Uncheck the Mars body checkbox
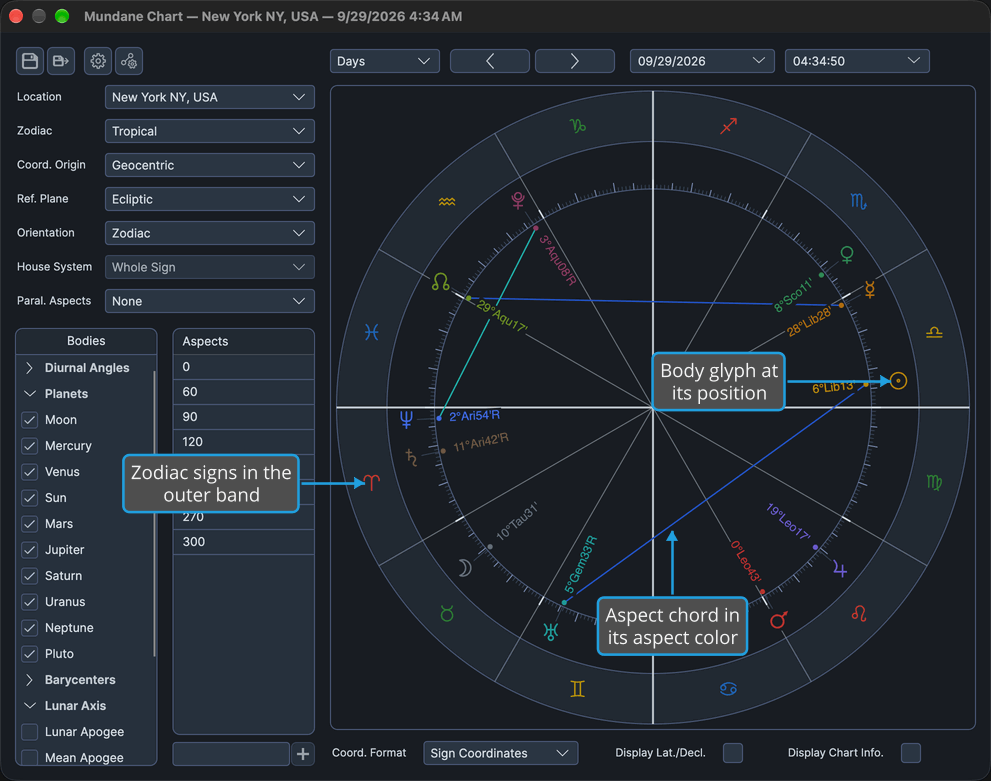 coord(30,524)
